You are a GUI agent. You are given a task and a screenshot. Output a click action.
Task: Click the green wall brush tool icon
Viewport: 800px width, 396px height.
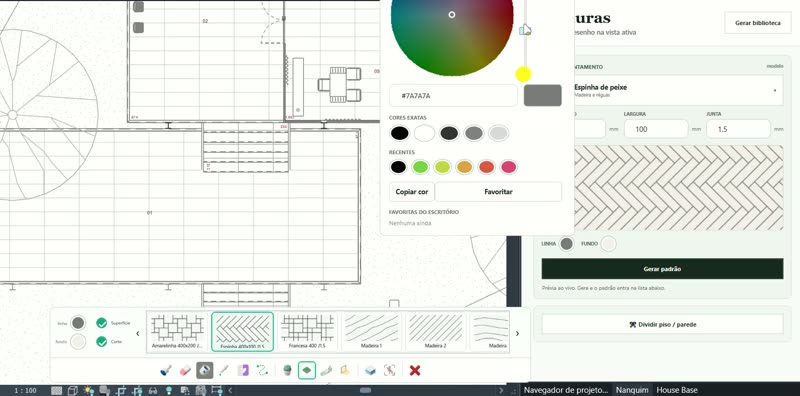tap(326, 370)
